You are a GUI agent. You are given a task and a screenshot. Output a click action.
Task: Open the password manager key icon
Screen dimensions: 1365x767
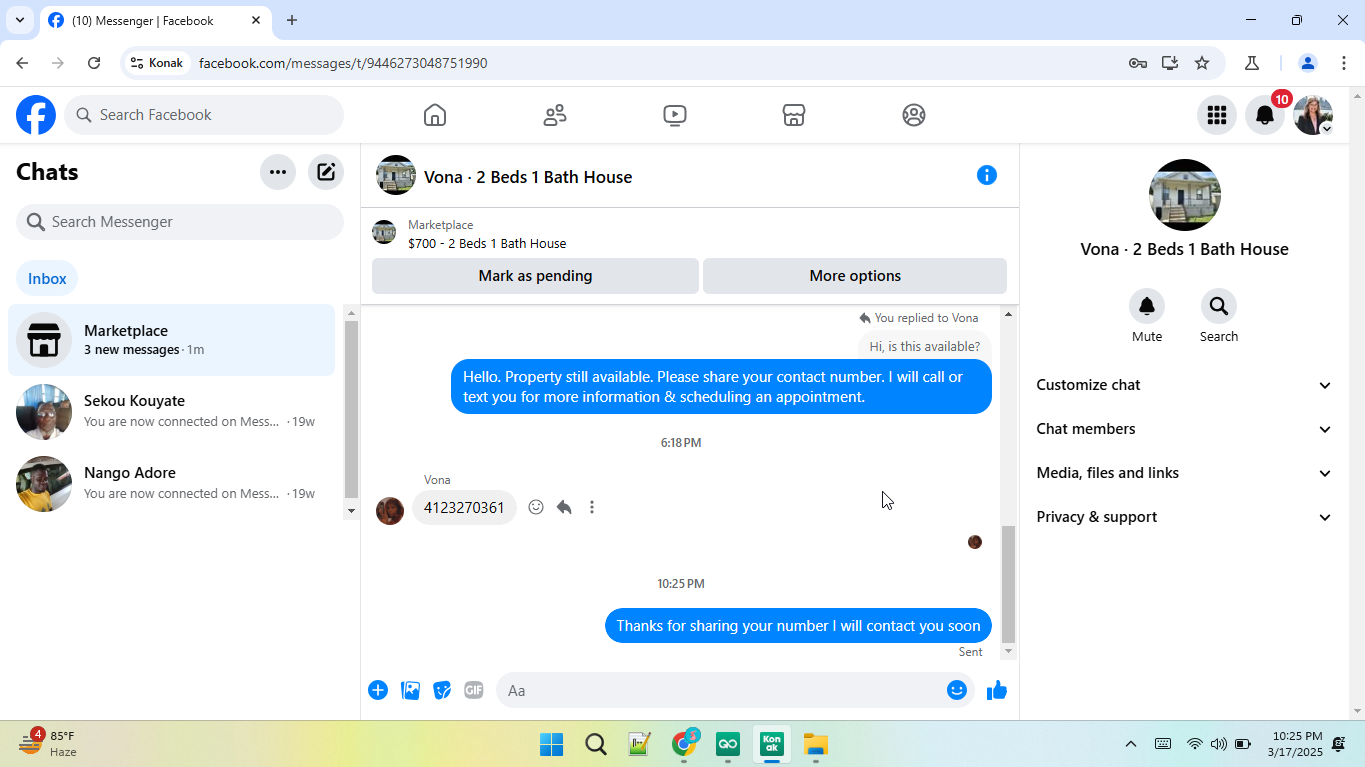click(1137, 63)
